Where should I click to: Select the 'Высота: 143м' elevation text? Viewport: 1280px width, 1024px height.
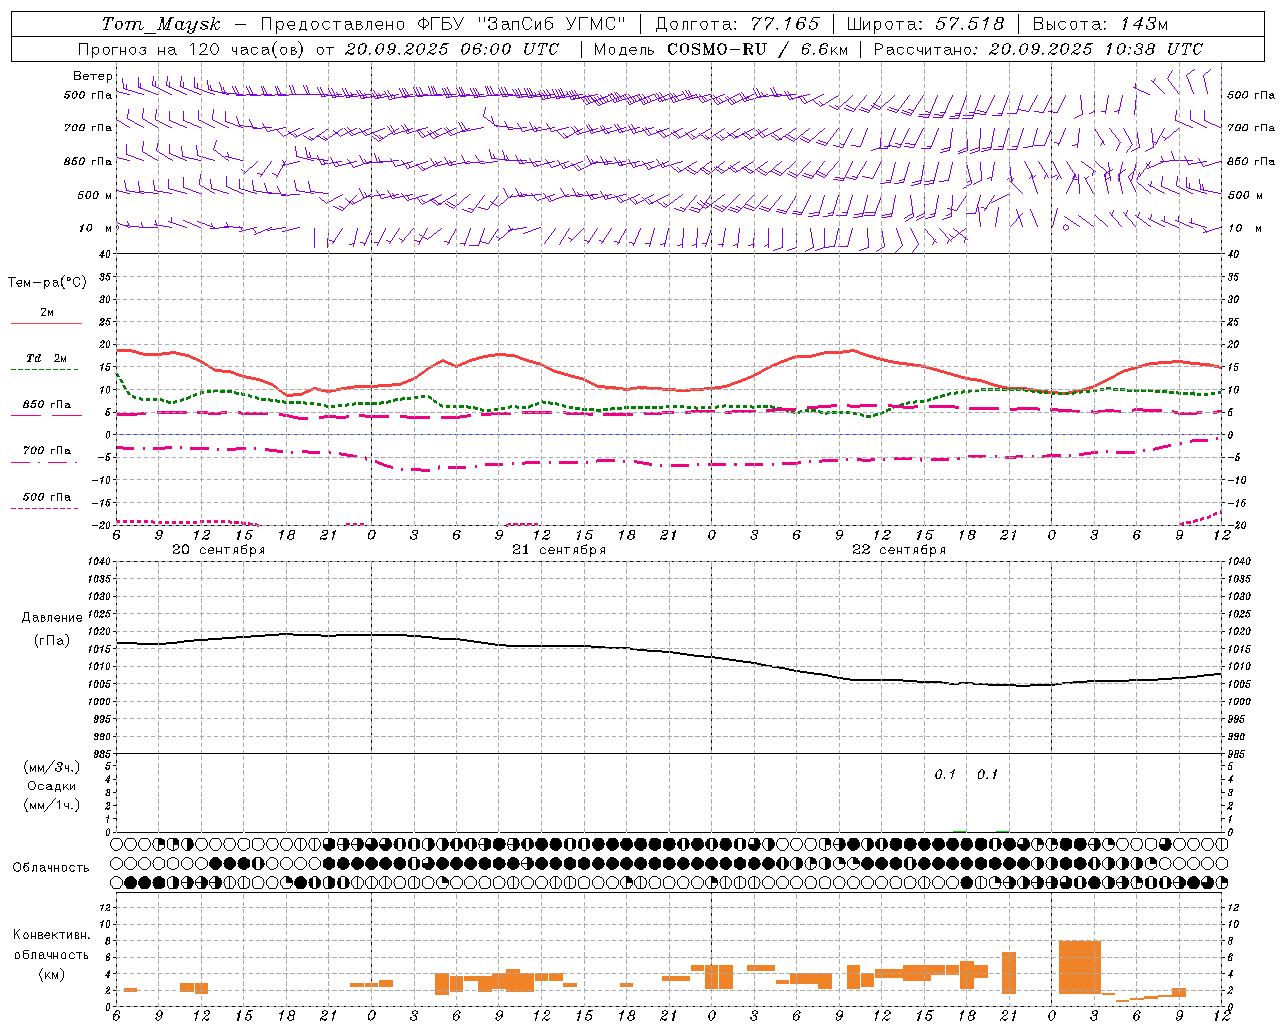click(1100, 24)
